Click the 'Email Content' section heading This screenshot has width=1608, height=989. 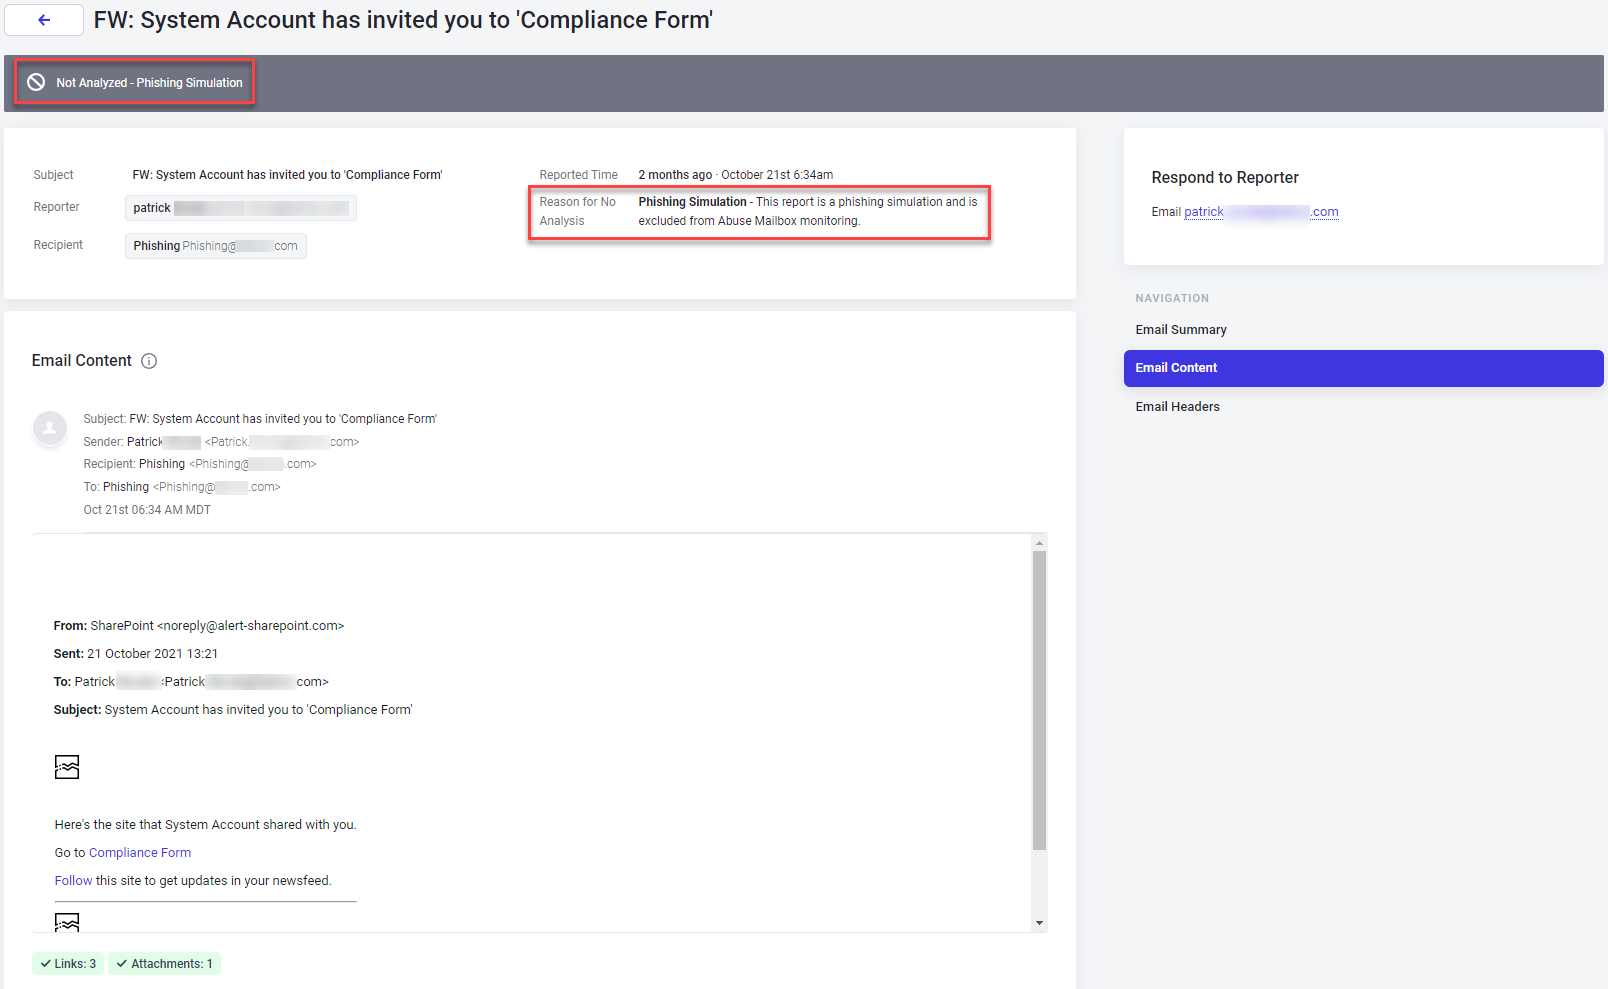tap(82, 361)
